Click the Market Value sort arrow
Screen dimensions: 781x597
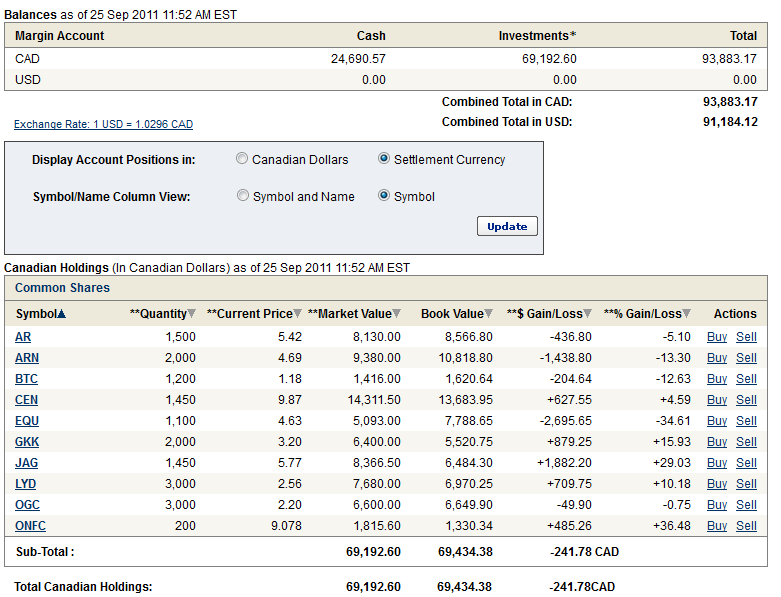(x=397, y=314)
